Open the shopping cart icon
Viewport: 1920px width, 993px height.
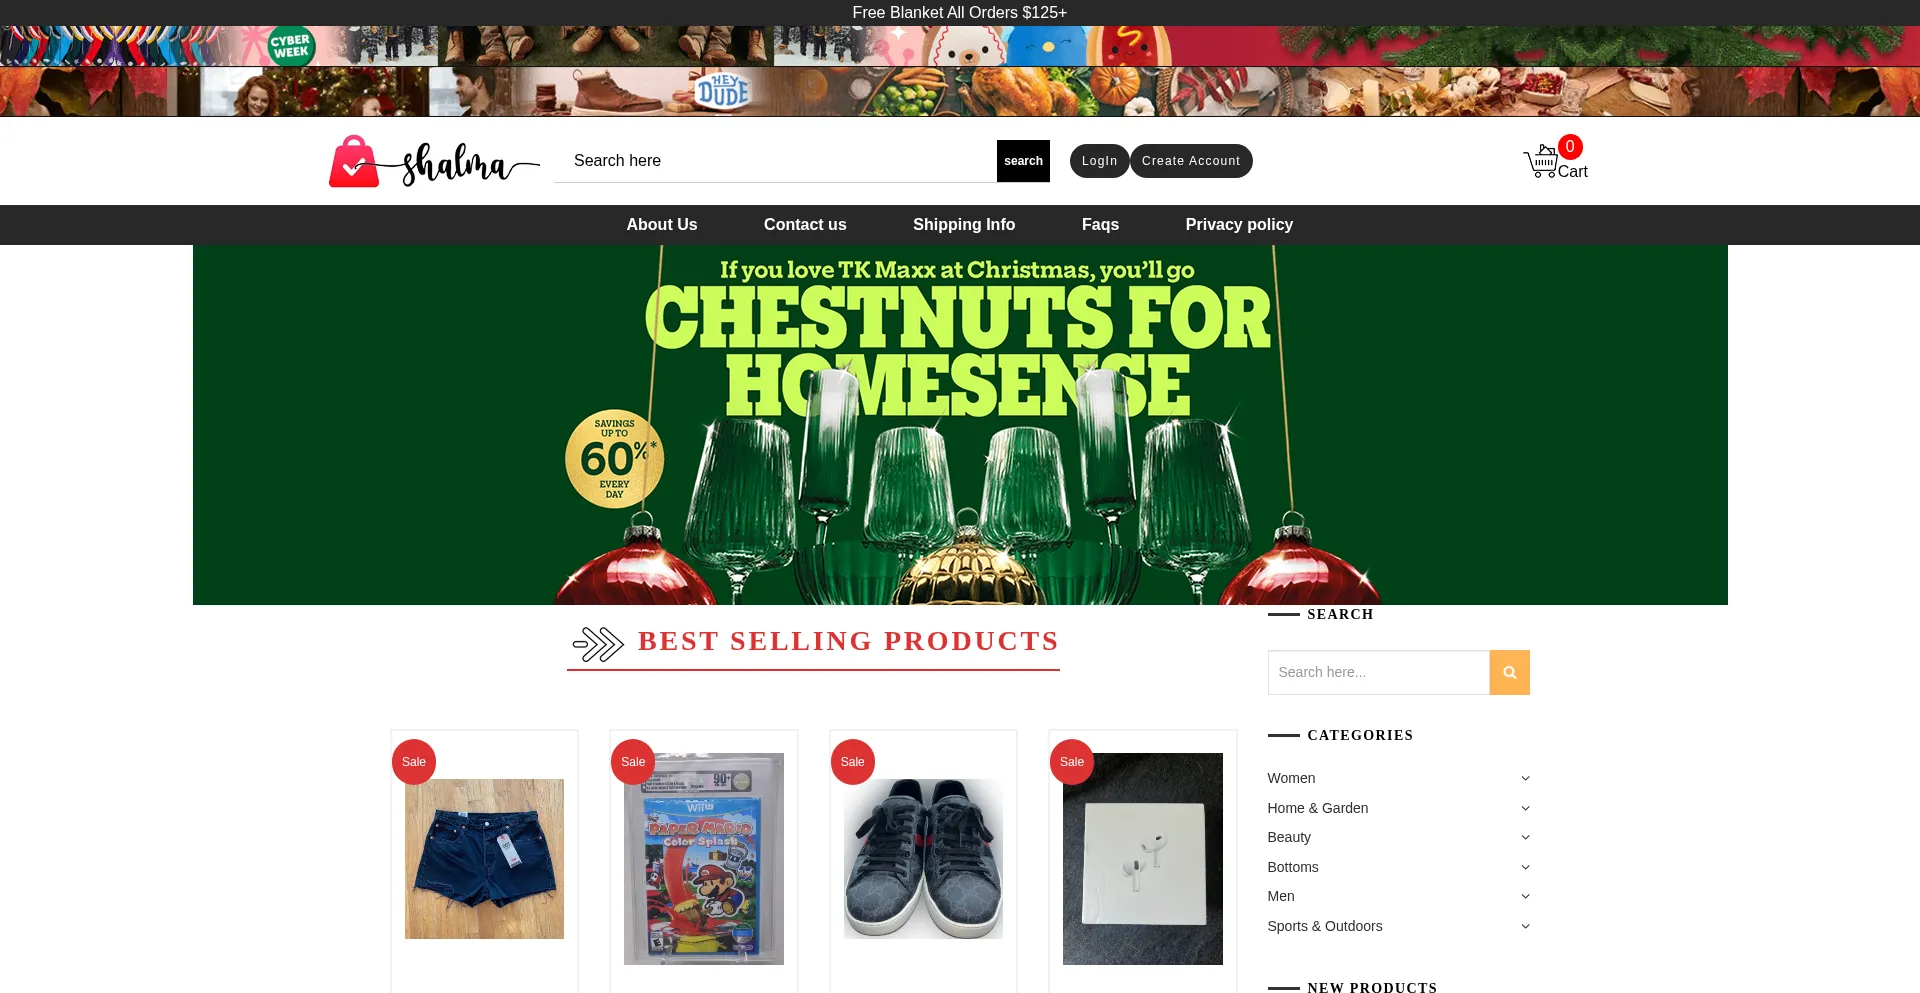(1540, 162)
